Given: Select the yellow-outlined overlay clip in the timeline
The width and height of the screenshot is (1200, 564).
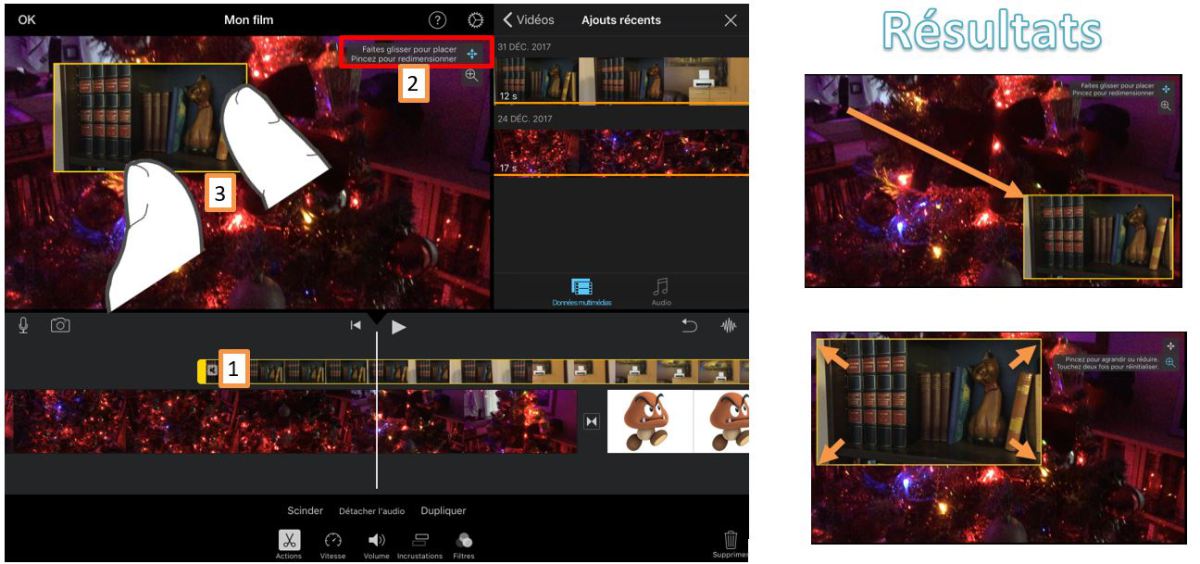Looking at the screenshot, I should 473,372.
